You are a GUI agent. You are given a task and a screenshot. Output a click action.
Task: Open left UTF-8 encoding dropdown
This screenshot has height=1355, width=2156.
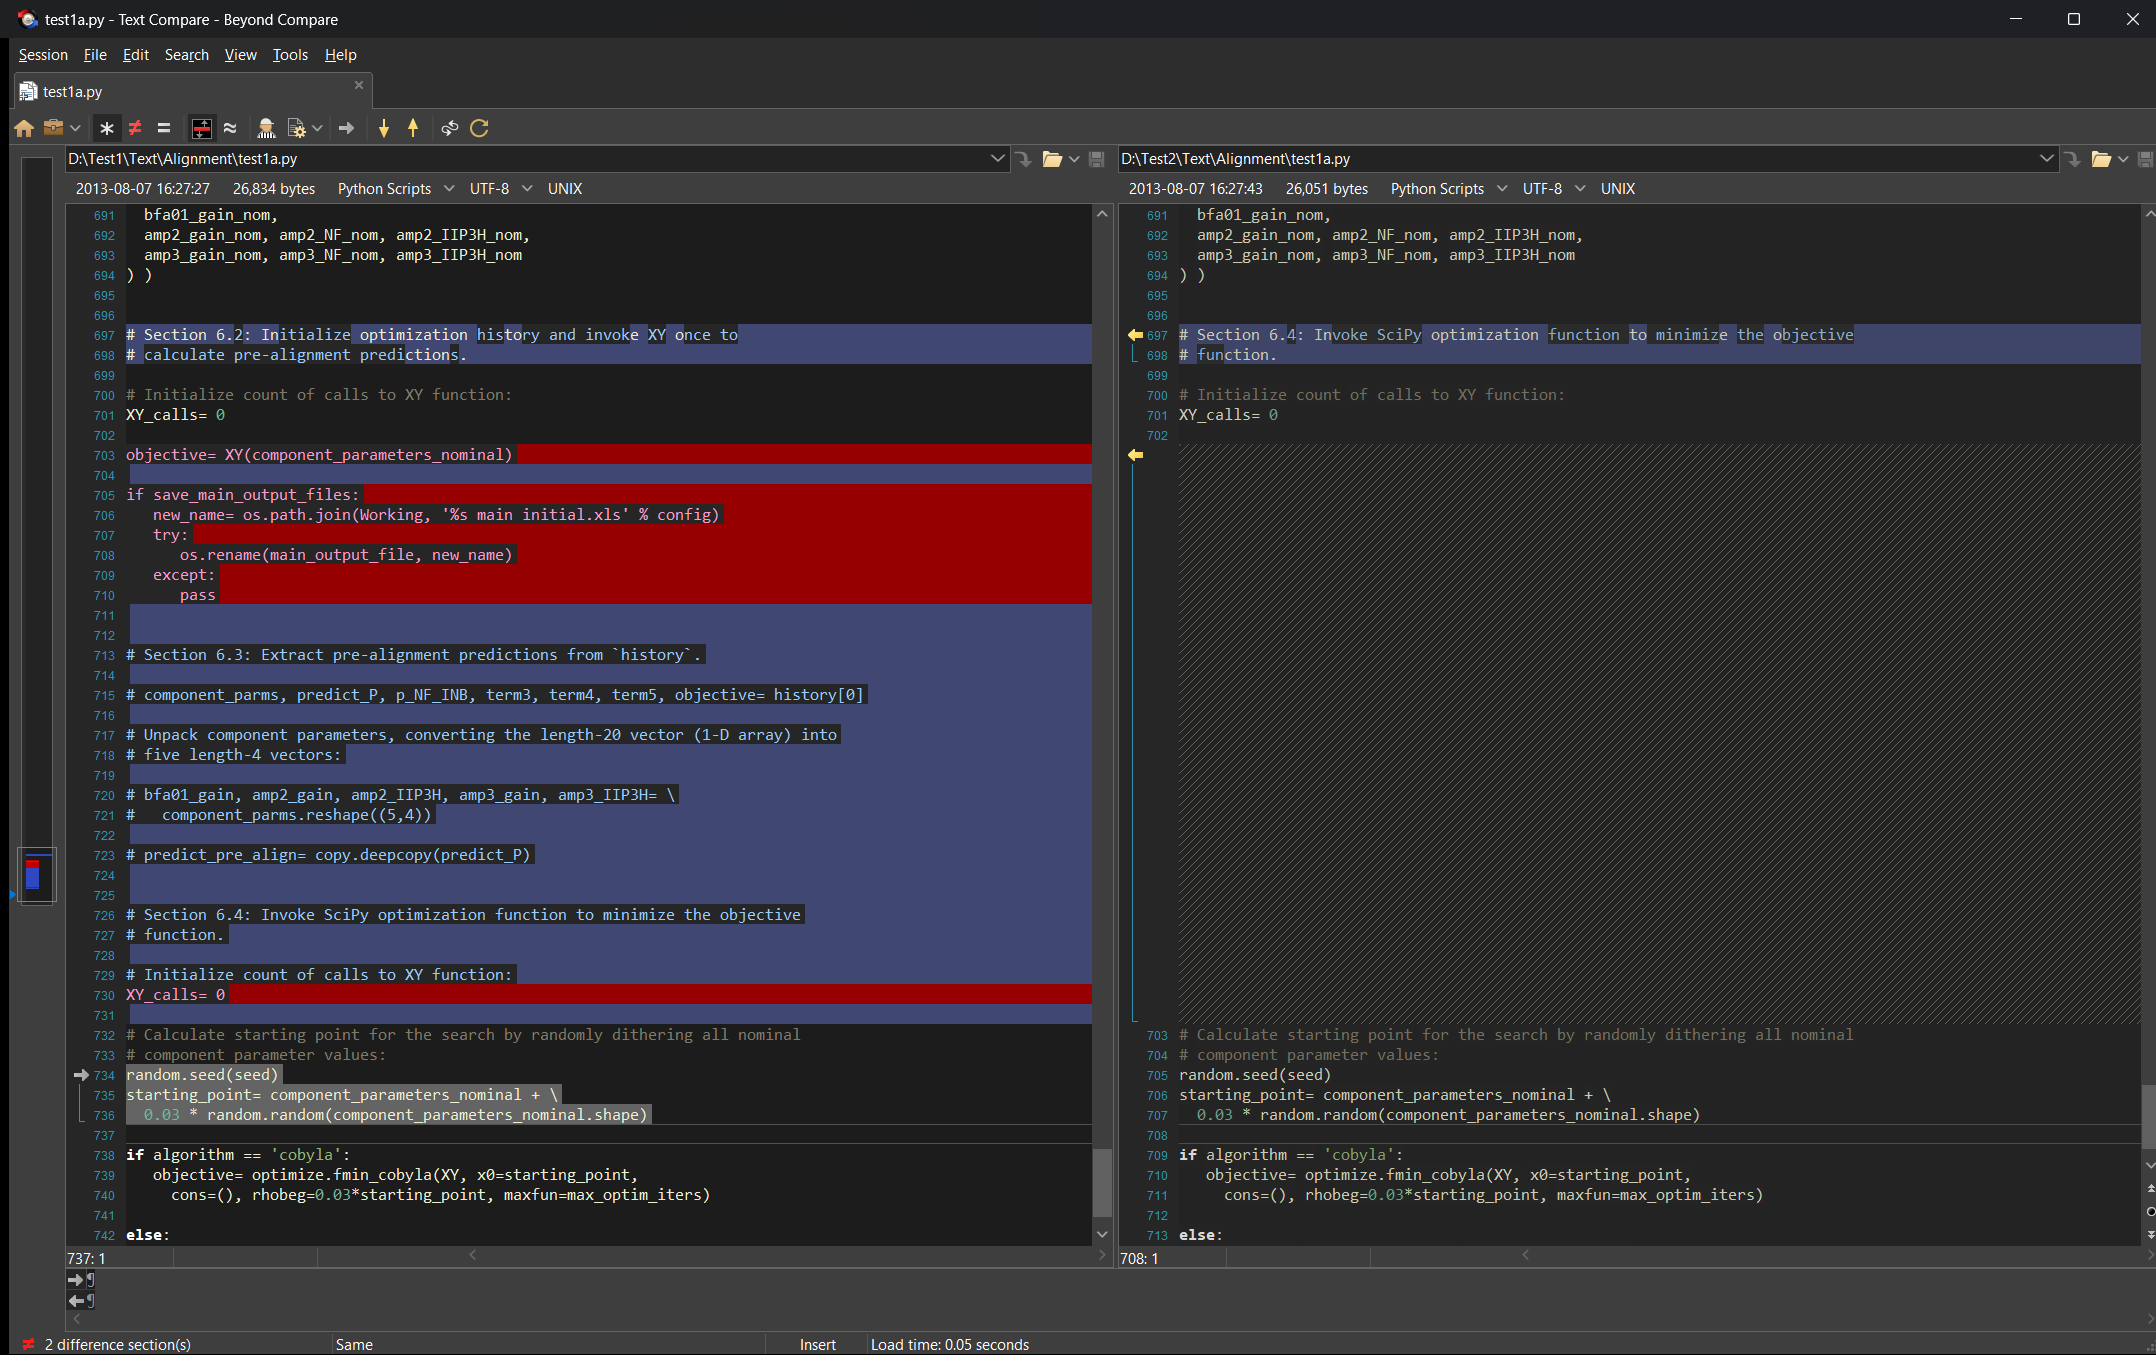(x=501, y=189)
